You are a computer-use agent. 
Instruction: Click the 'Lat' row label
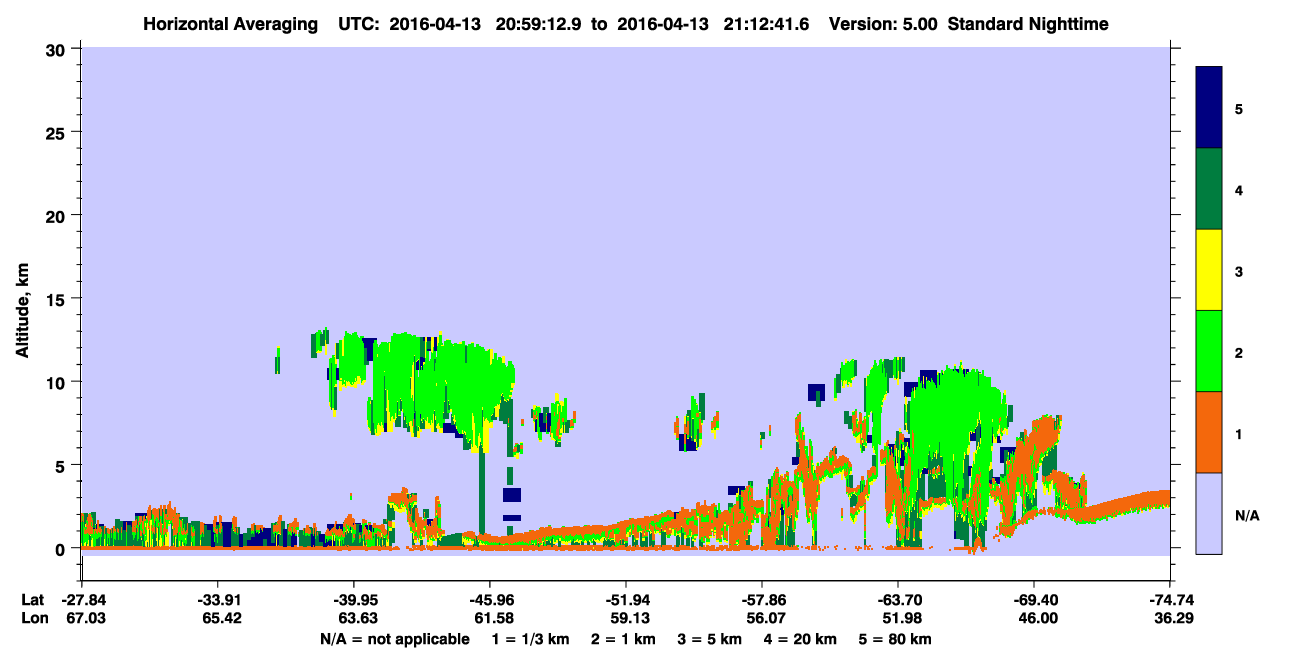32,600
